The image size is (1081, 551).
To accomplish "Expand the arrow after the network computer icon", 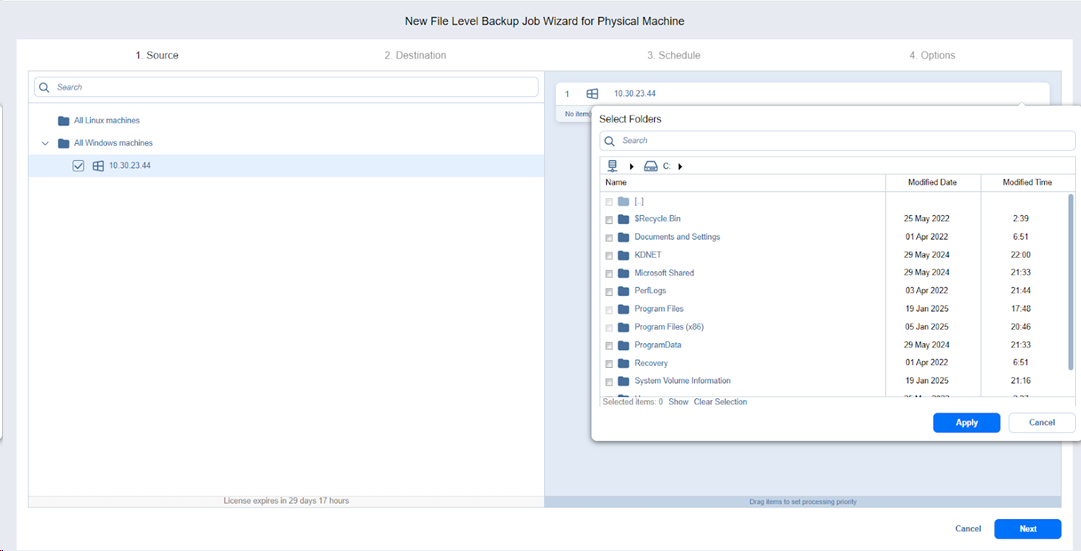I will coord(632,166).
